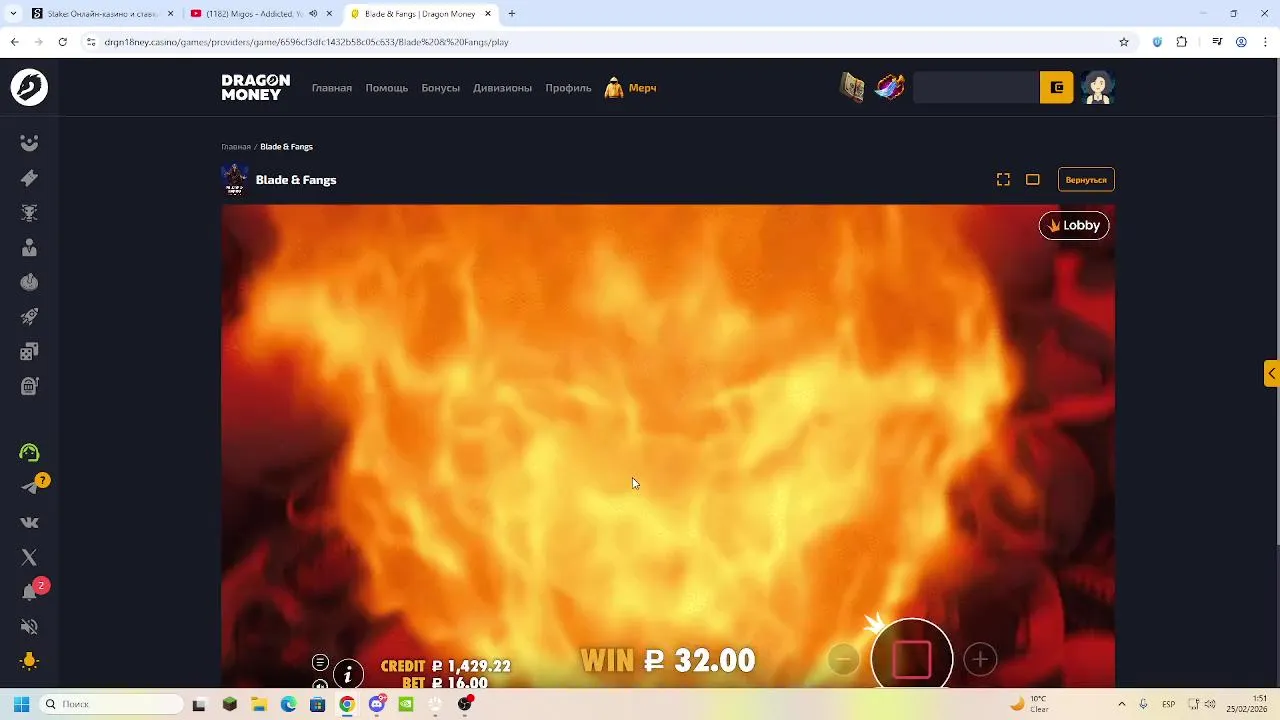
Task: Click the bomb game sidebar icon
Action: [29, 282]
